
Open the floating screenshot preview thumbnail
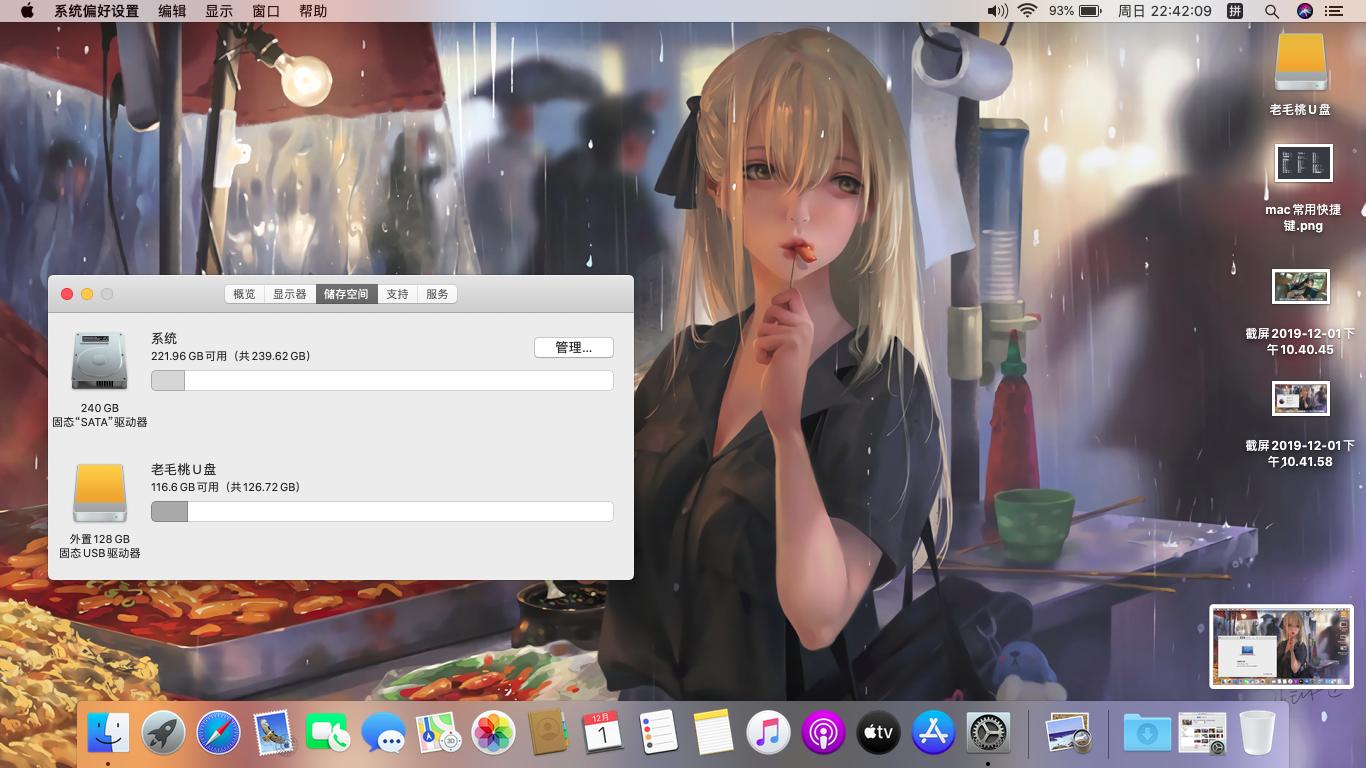click(1281, 646)
